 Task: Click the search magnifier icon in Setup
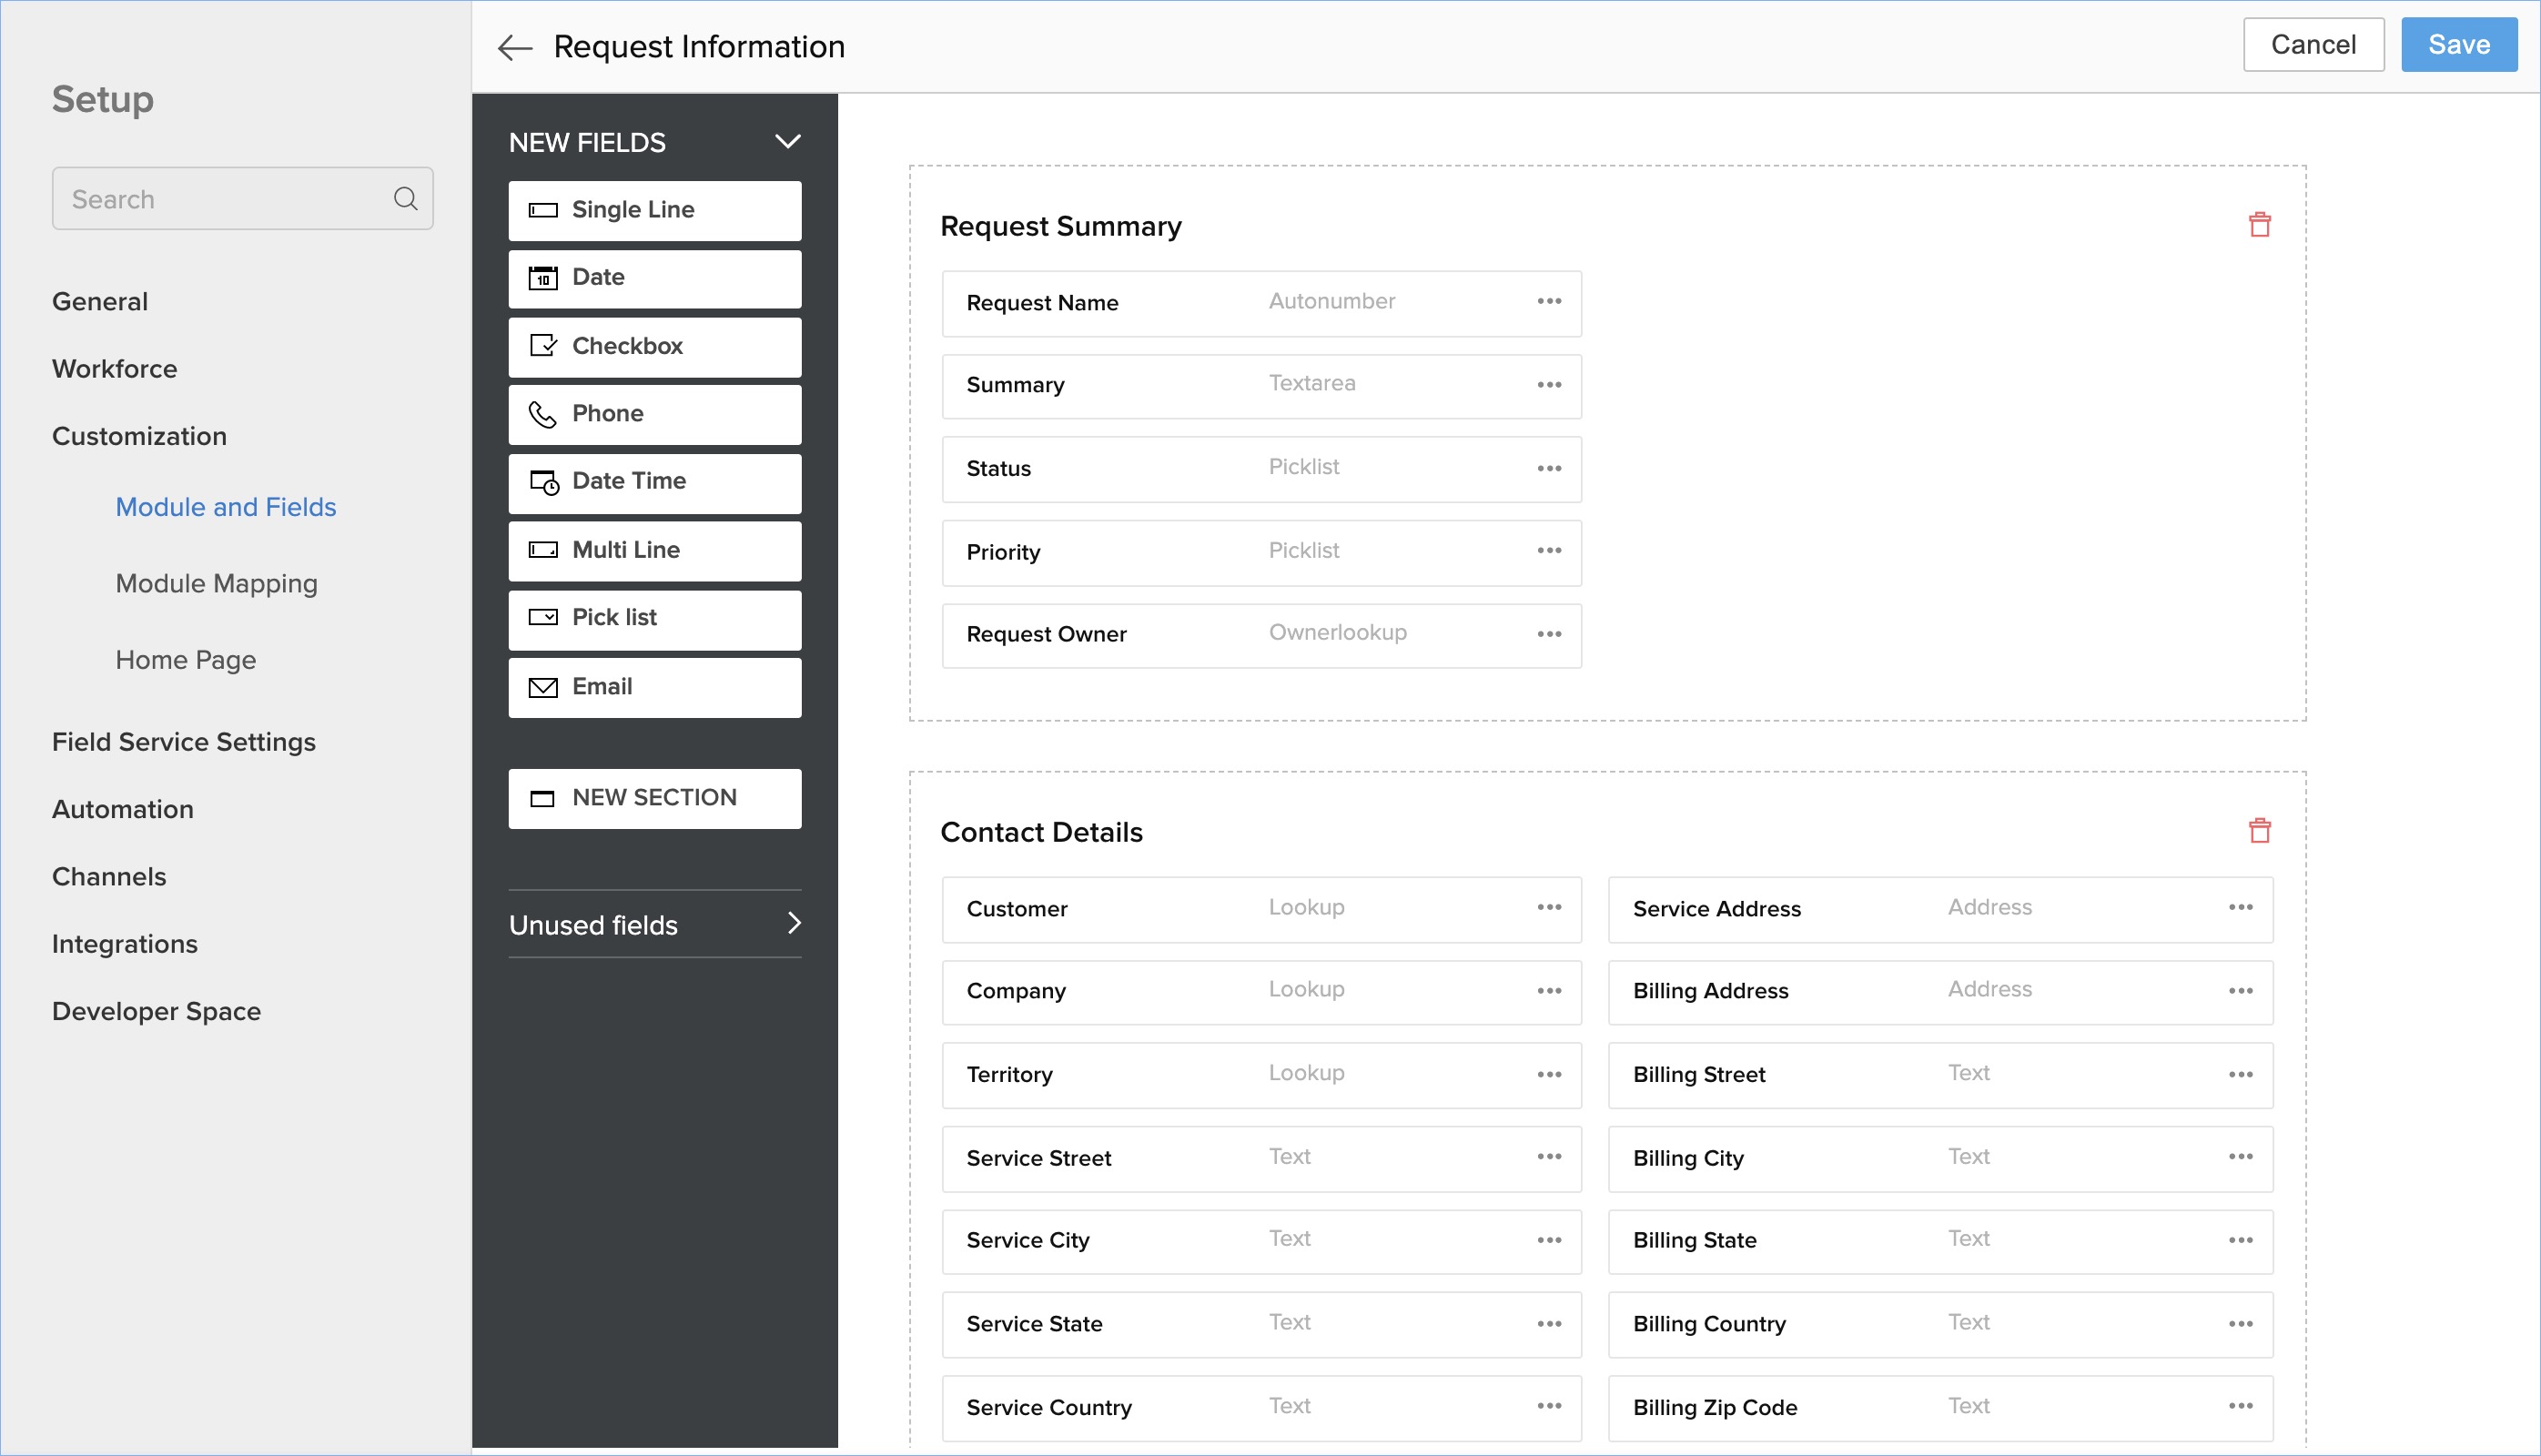tap(405, 199)
